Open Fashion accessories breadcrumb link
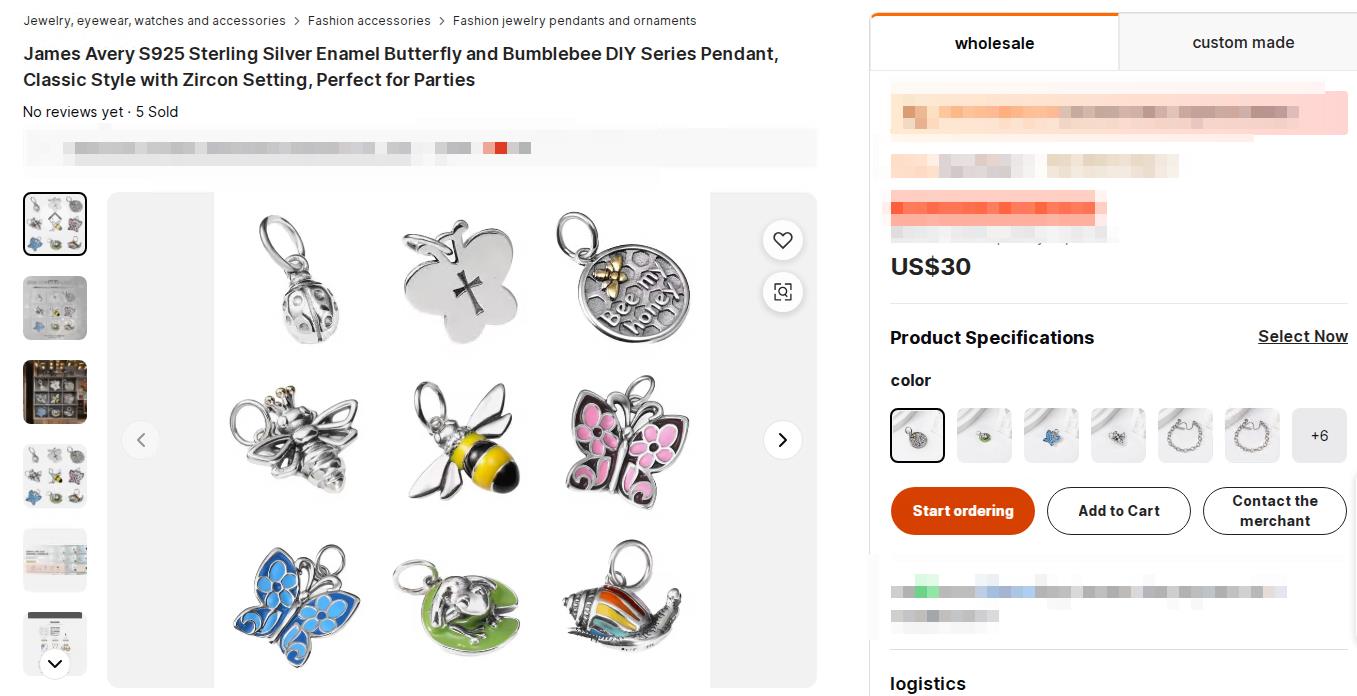The width and height of the screenshot is (1357, 696). pyautogui.click(x=369, y=21)
